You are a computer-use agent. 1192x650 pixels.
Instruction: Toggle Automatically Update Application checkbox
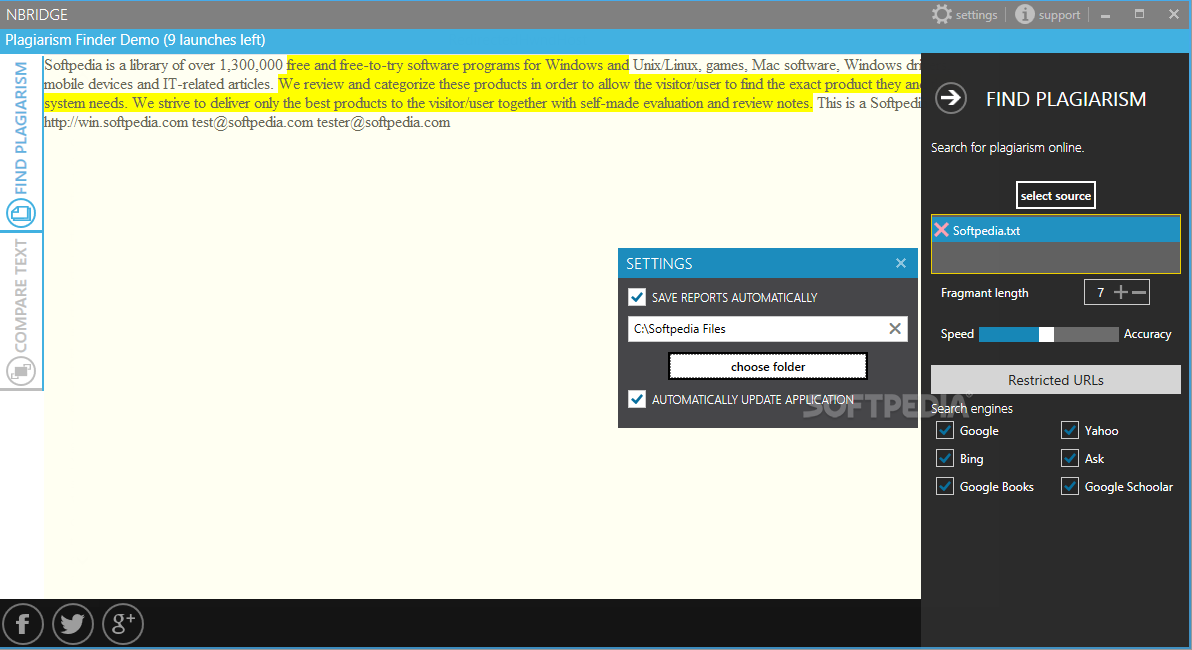coord(637,399)
